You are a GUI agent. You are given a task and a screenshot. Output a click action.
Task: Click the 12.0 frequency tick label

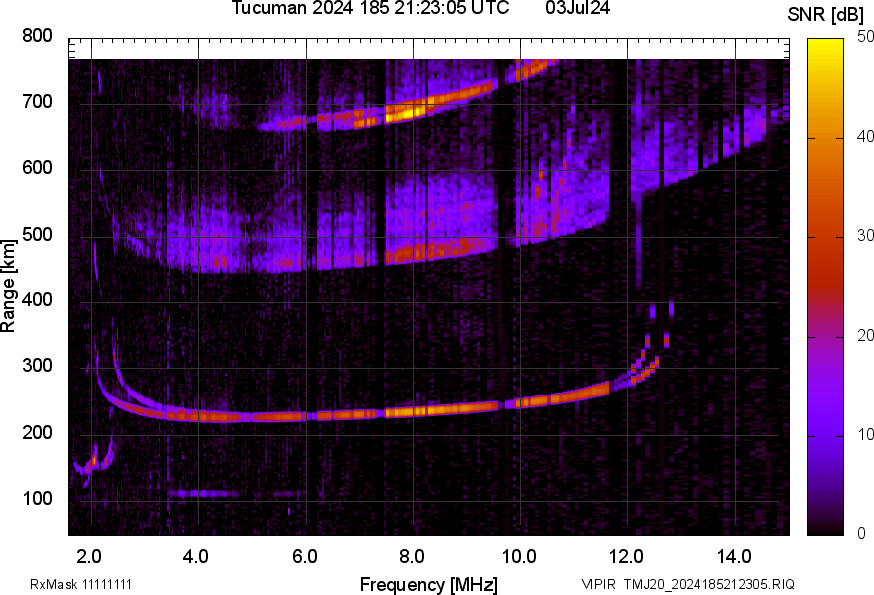(x=627, y=557)
